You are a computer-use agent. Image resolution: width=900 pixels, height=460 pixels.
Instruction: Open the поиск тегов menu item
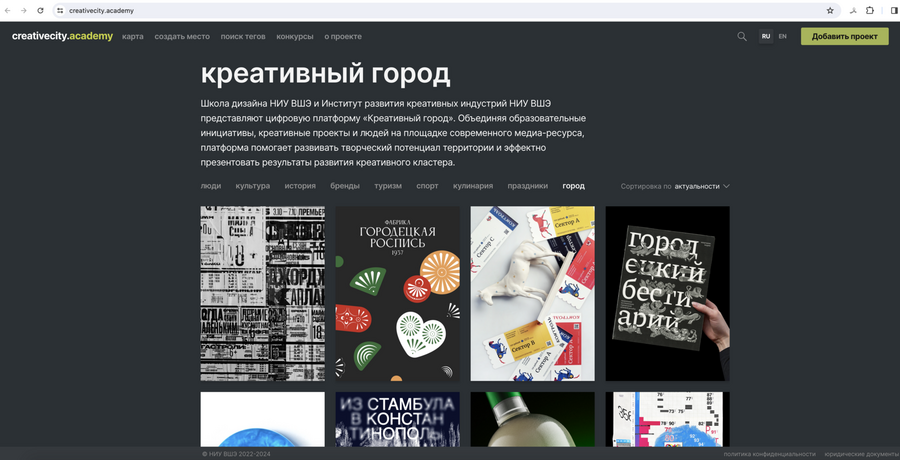click(x=243, y=36)
